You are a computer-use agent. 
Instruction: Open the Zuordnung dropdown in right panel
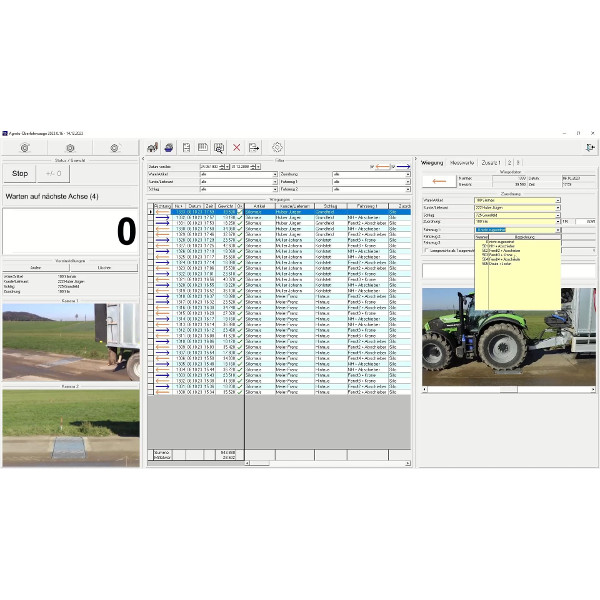pyautogui.click(x=558, y=222)
